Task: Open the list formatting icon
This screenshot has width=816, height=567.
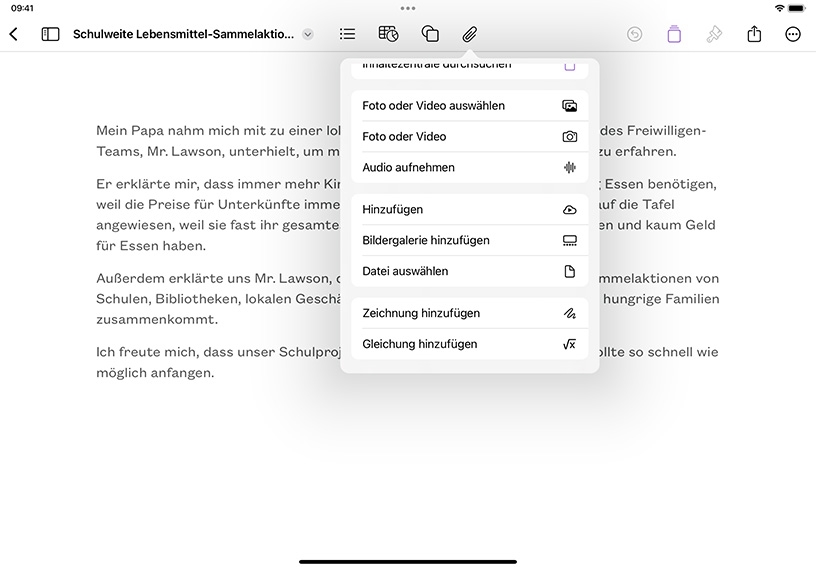Action: point(347,34)
